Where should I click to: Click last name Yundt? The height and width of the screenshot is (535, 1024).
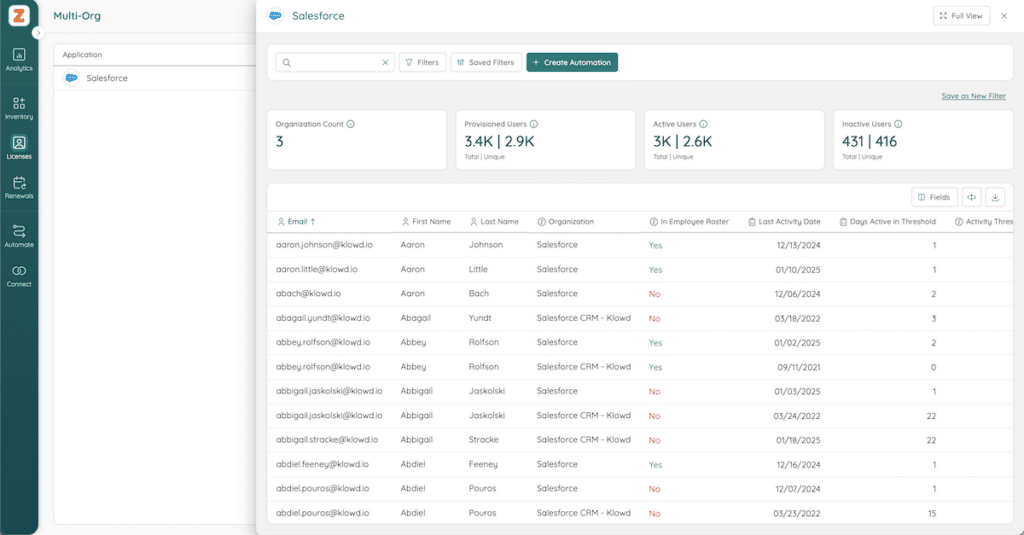click(x=480, y=318)
